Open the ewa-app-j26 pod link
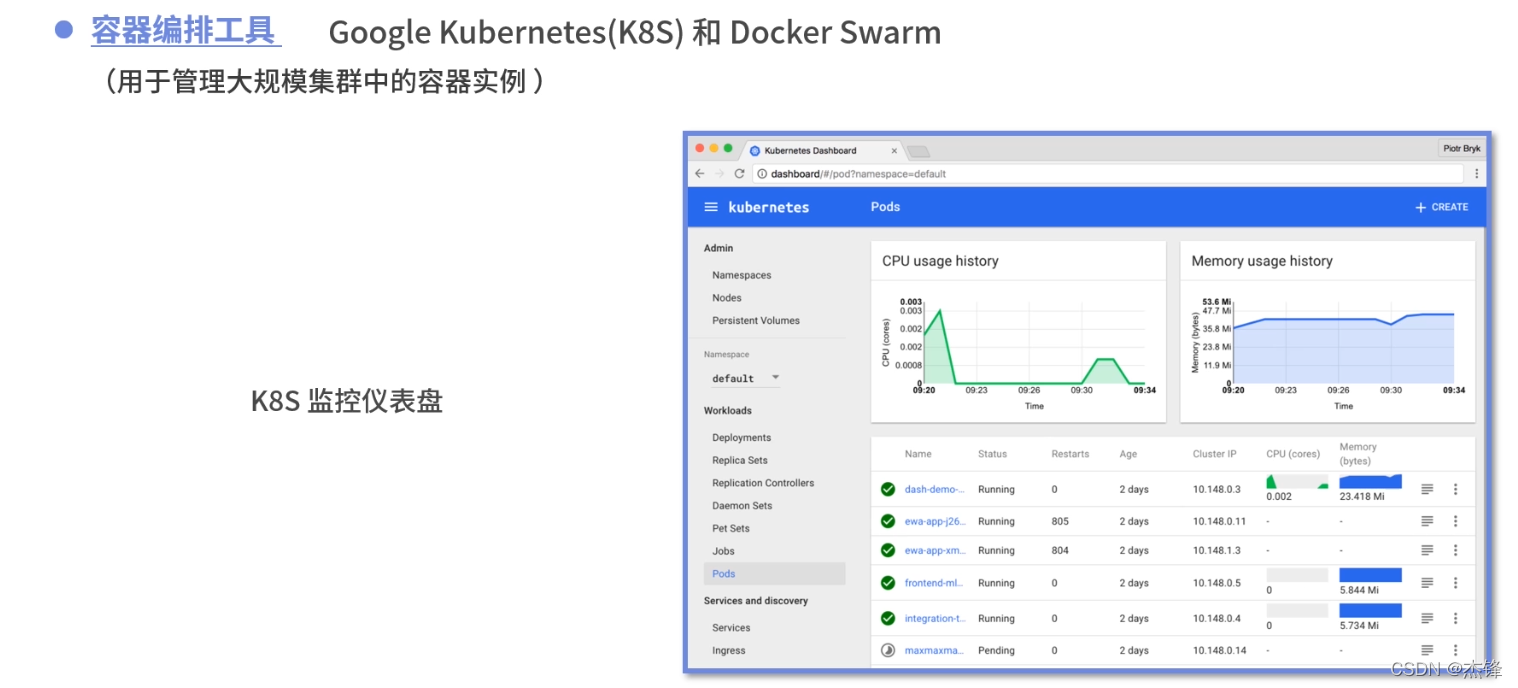 (935, 521)
